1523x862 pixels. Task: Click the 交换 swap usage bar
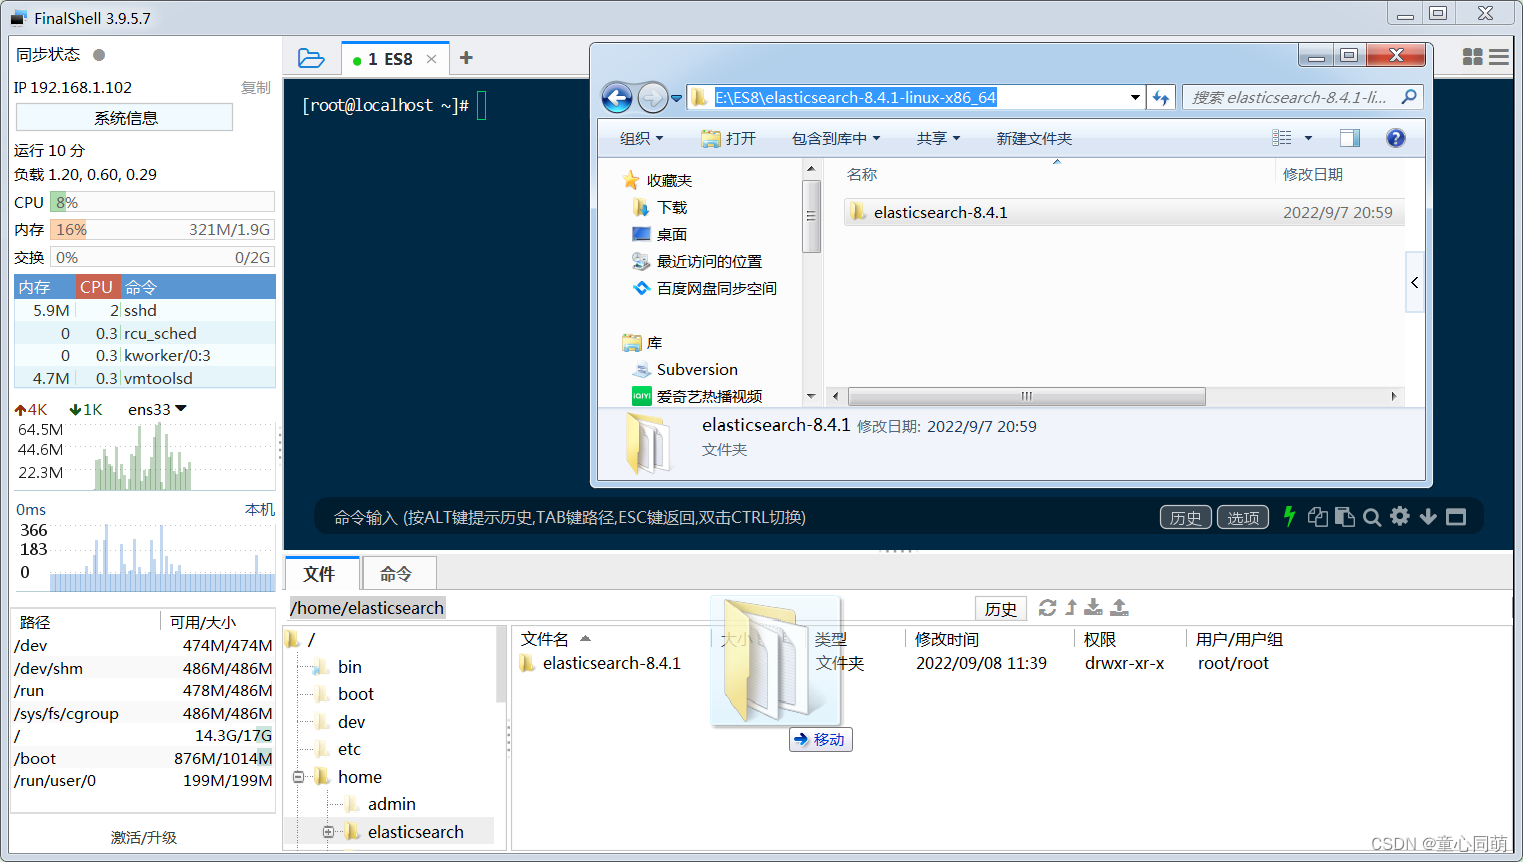162,257
